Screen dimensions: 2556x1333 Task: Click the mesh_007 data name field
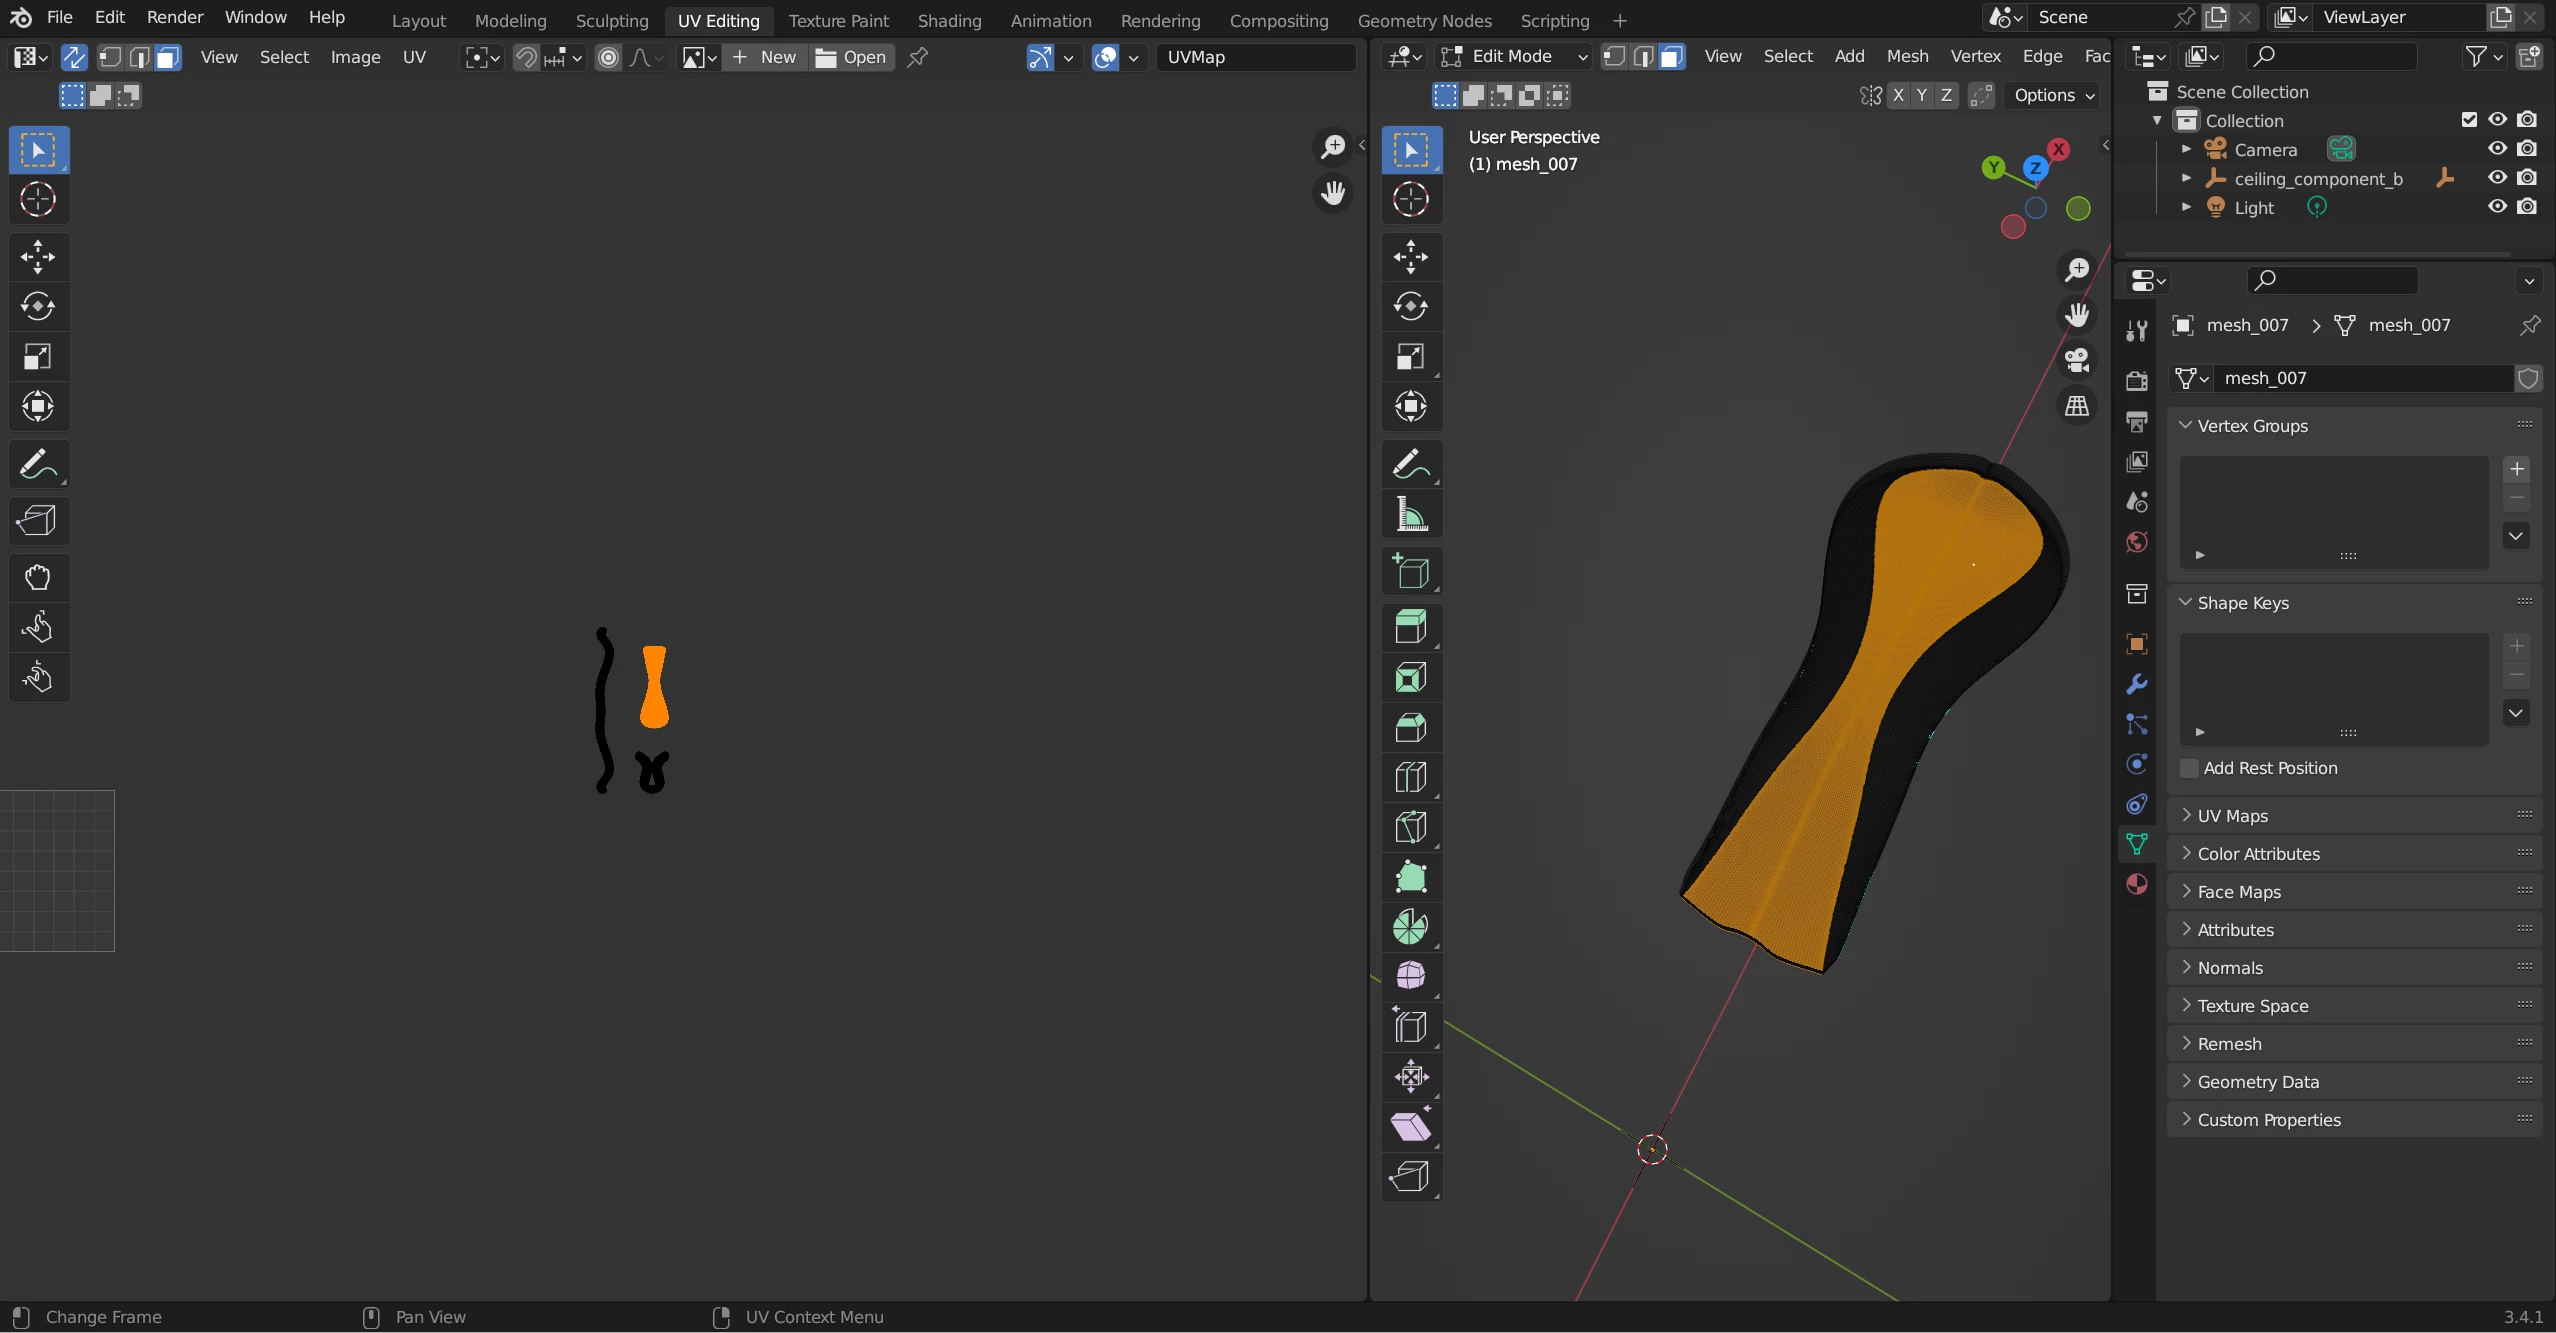[x=2360, y=378]
